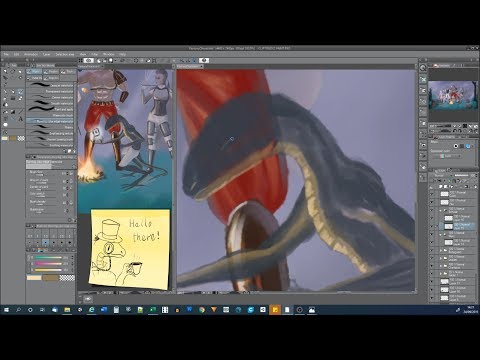Open the Filter menu
This screenshot has width=480, height=360.
[94, 54]
